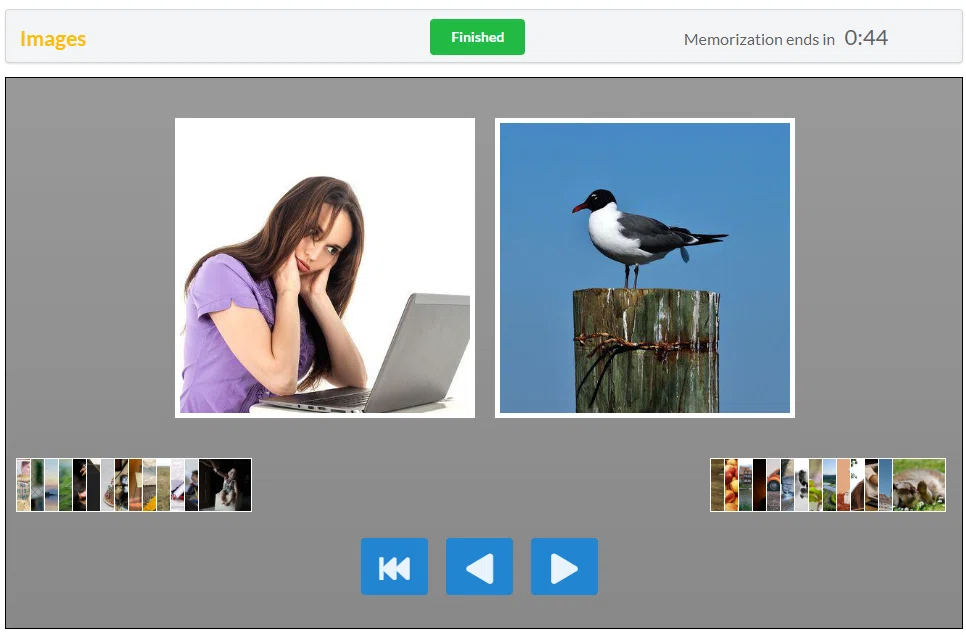
Task: Click the green Finished button
Action: coord(477,37)
